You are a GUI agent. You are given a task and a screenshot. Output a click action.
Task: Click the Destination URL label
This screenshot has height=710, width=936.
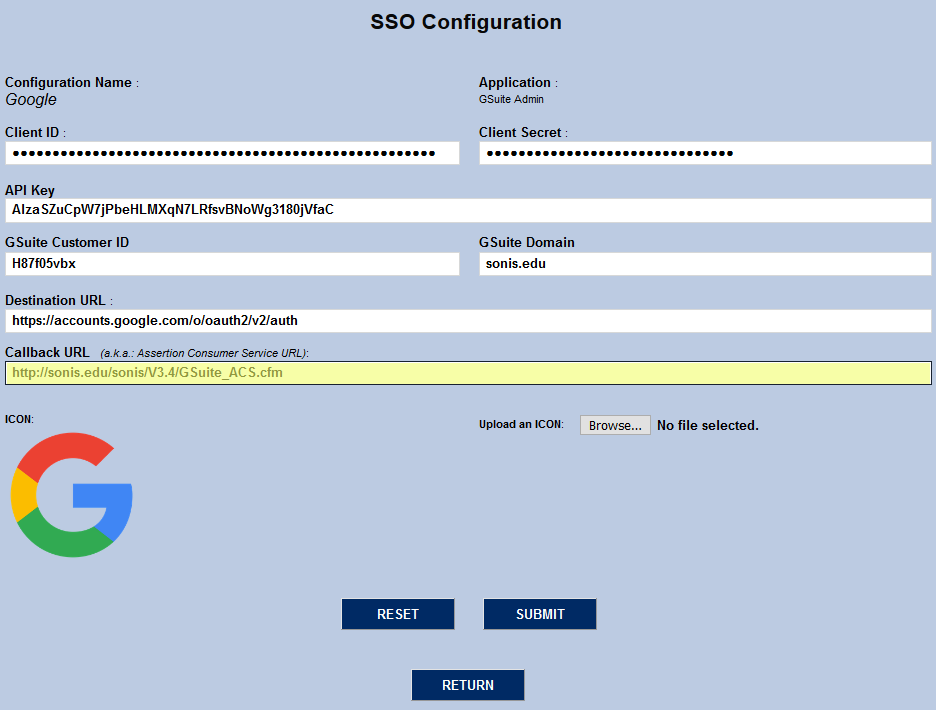[x=55, y=300]
